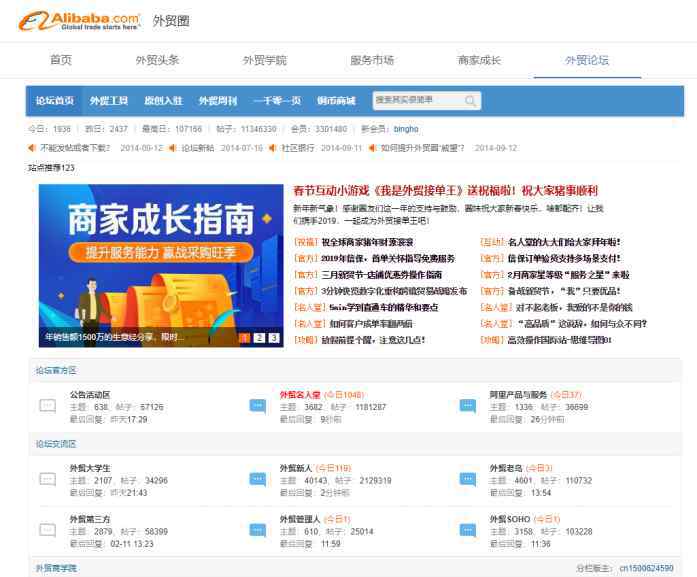Click the 外贸新人 chat bubble icon
697x577 pixels.
[257, 479]
